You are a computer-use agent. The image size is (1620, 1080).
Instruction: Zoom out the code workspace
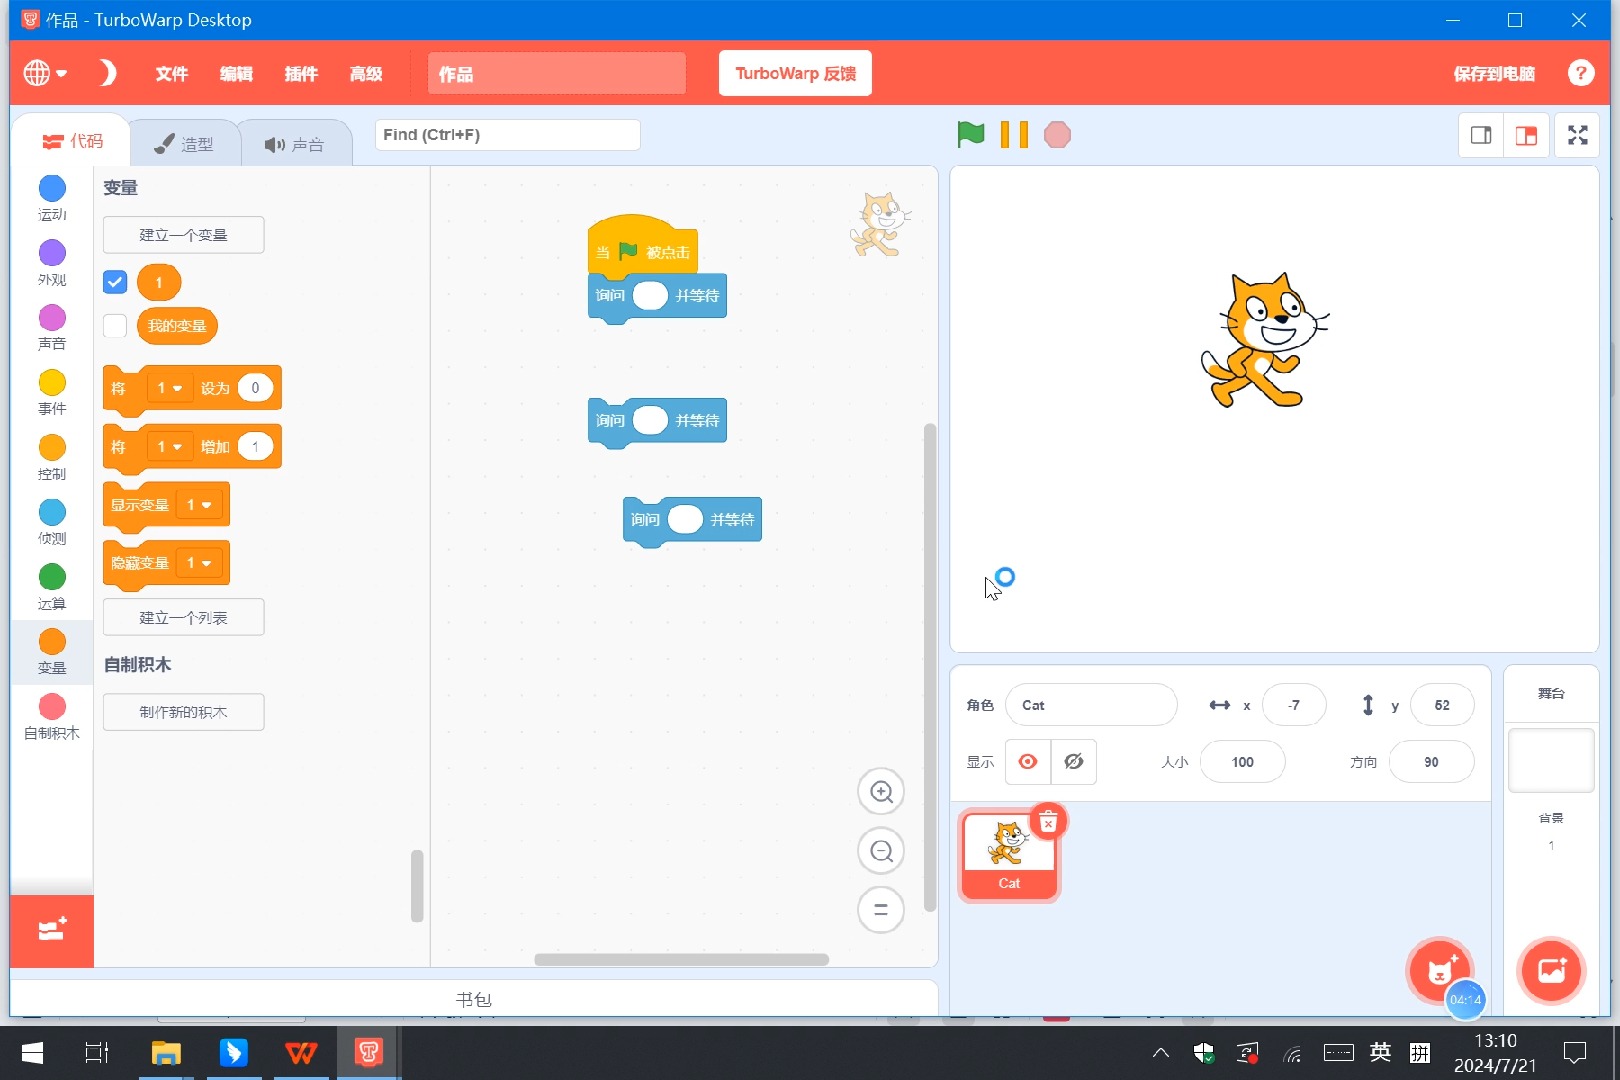pyautogui.click(x=881, y=851)
